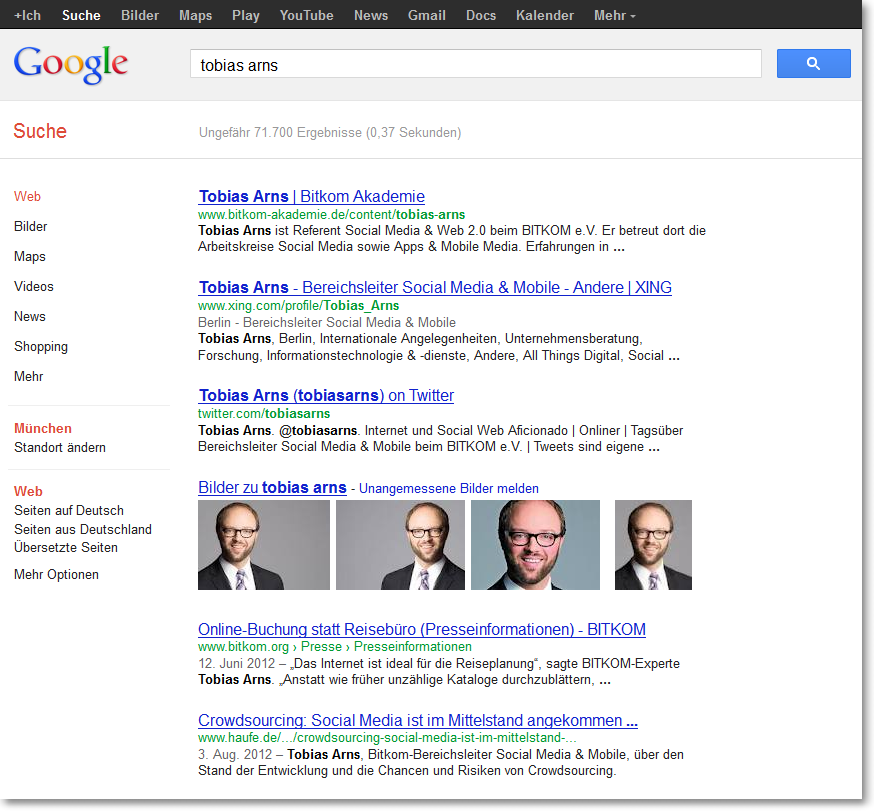Click www.xing.com/profile/Tobias_Arns URL
874x811 pixels.
299,305
